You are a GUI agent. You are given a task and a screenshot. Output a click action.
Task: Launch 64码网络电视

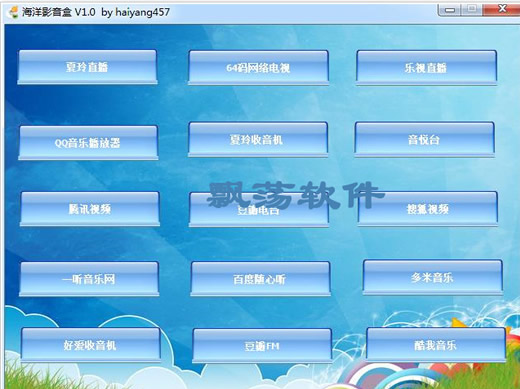pyautogui.click(x=258, y=67)
